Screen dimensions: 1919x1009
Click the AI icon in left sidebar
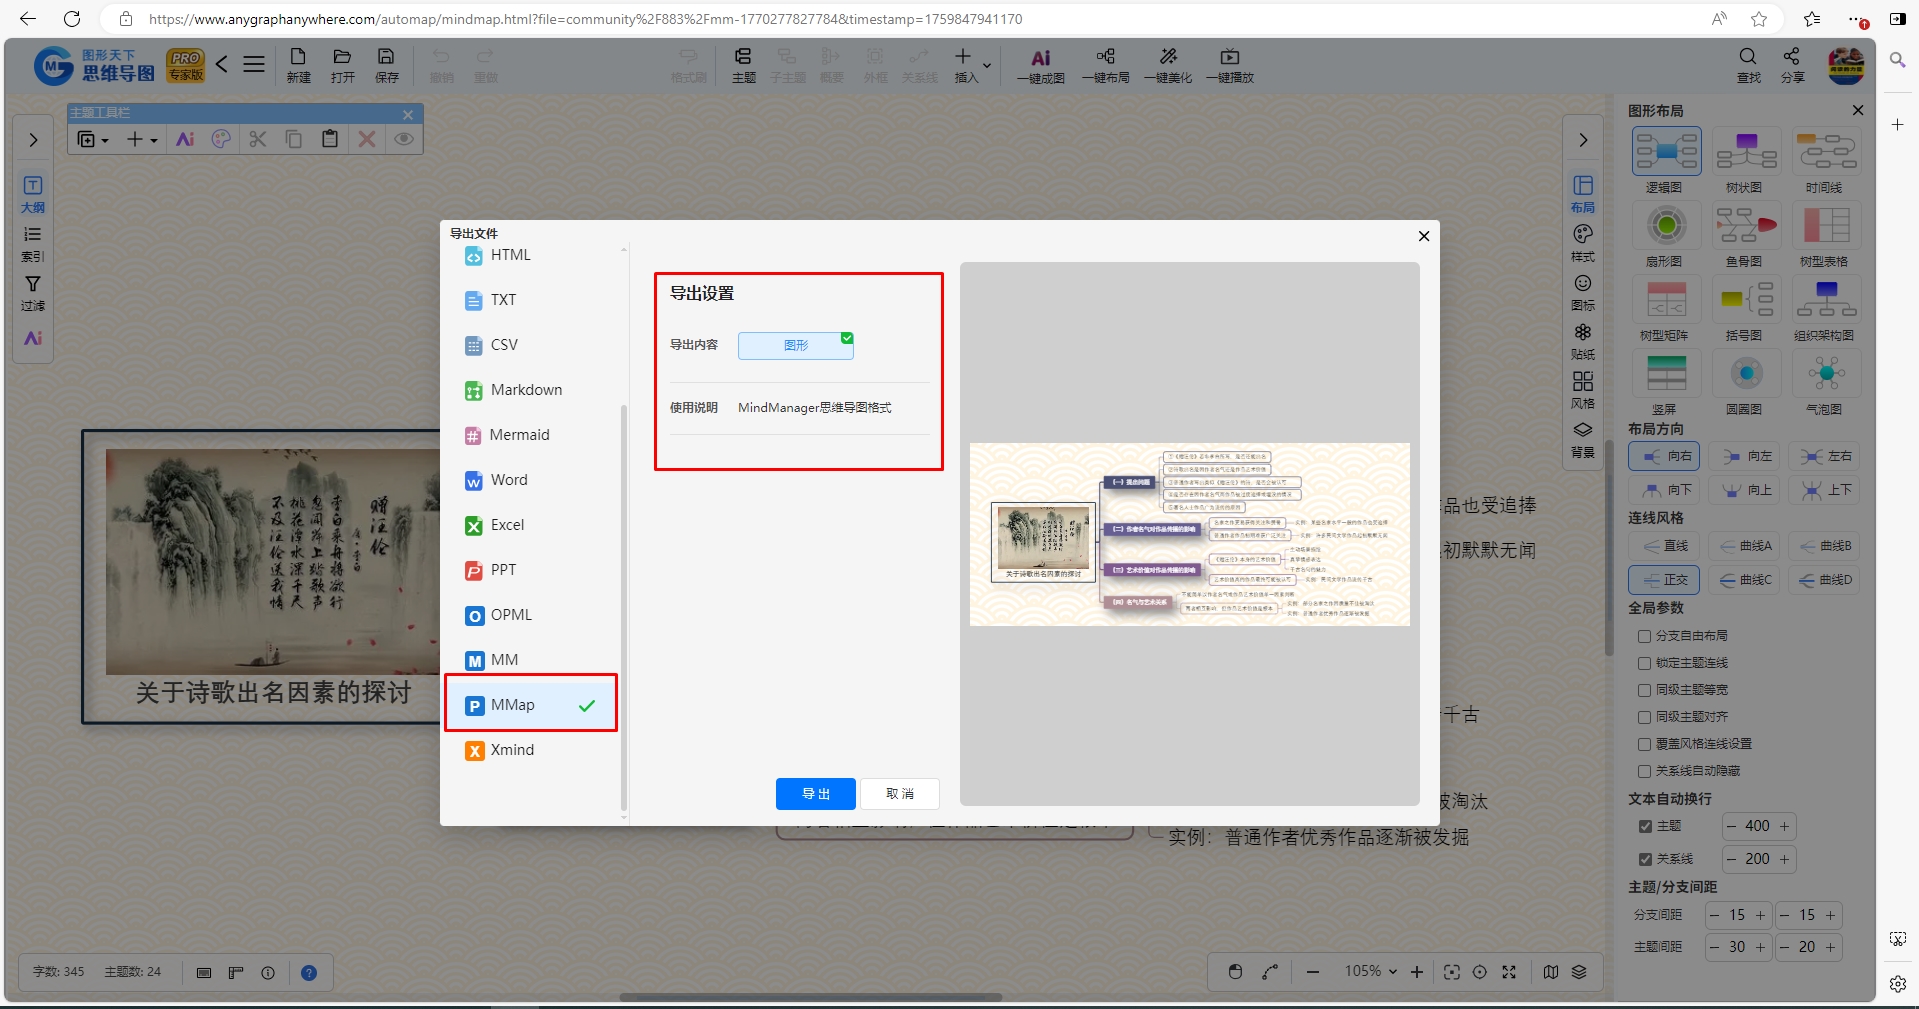(33, 338)
